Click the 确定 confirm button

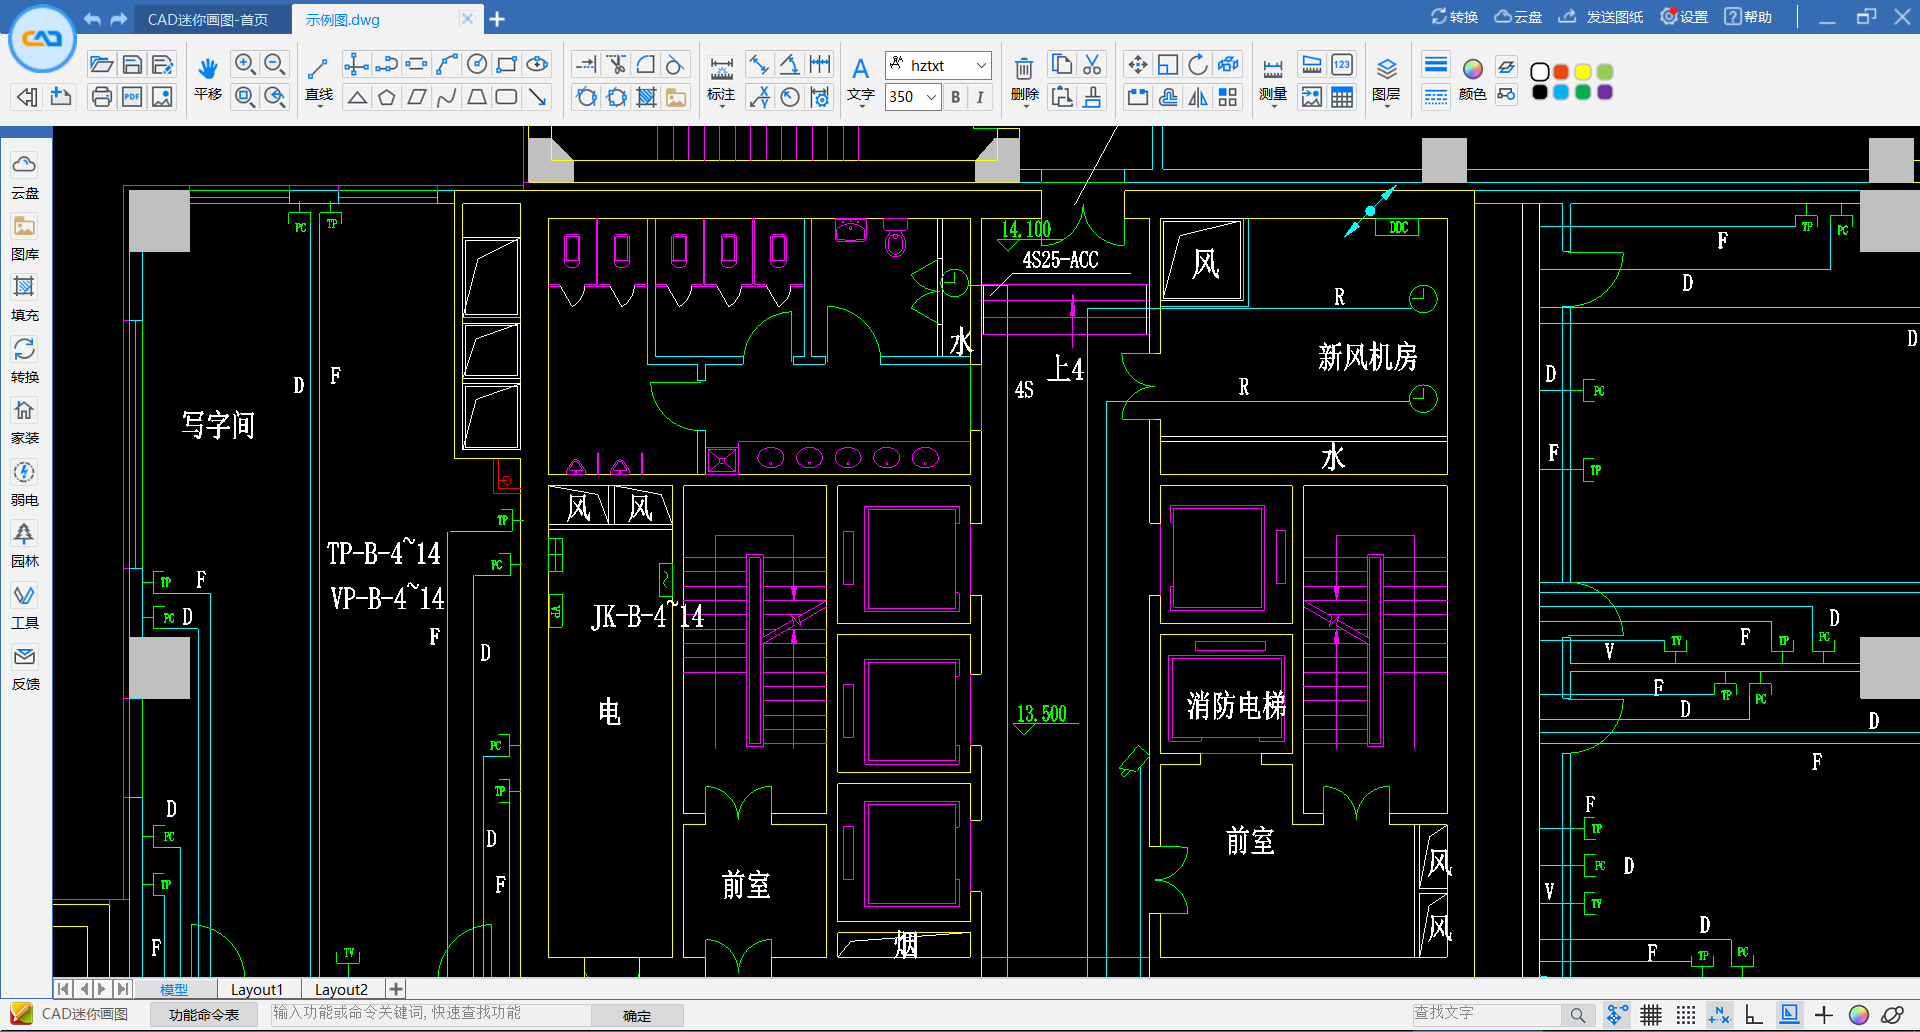click(637, 1016)
